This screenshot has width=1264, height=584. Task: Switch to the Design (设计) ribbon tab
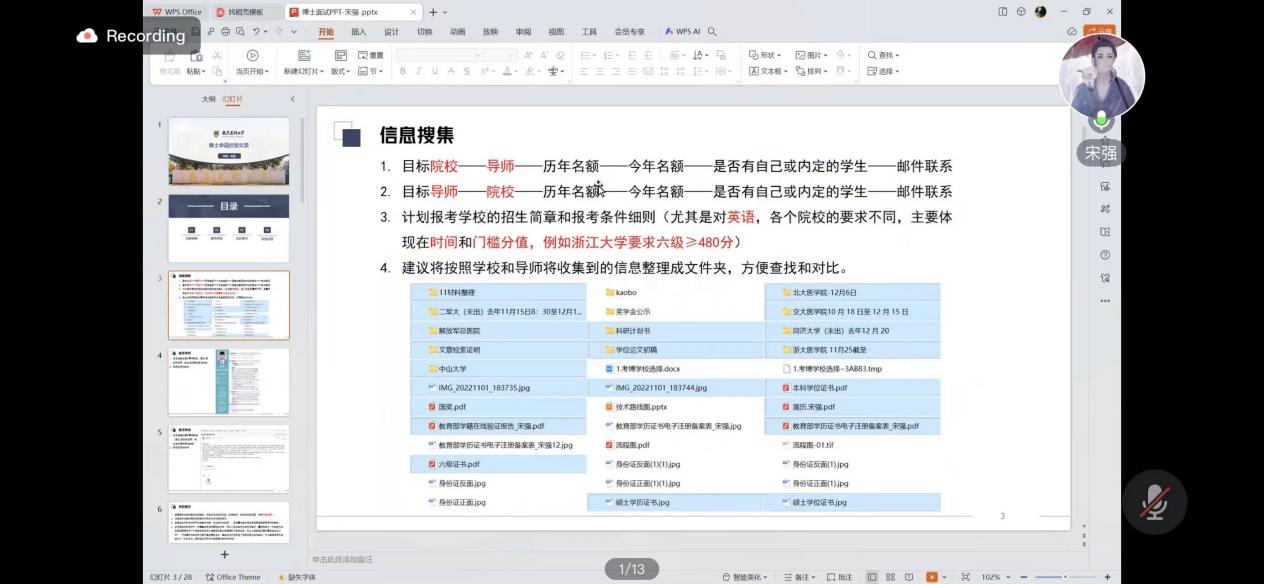click(x=391, y=32)
